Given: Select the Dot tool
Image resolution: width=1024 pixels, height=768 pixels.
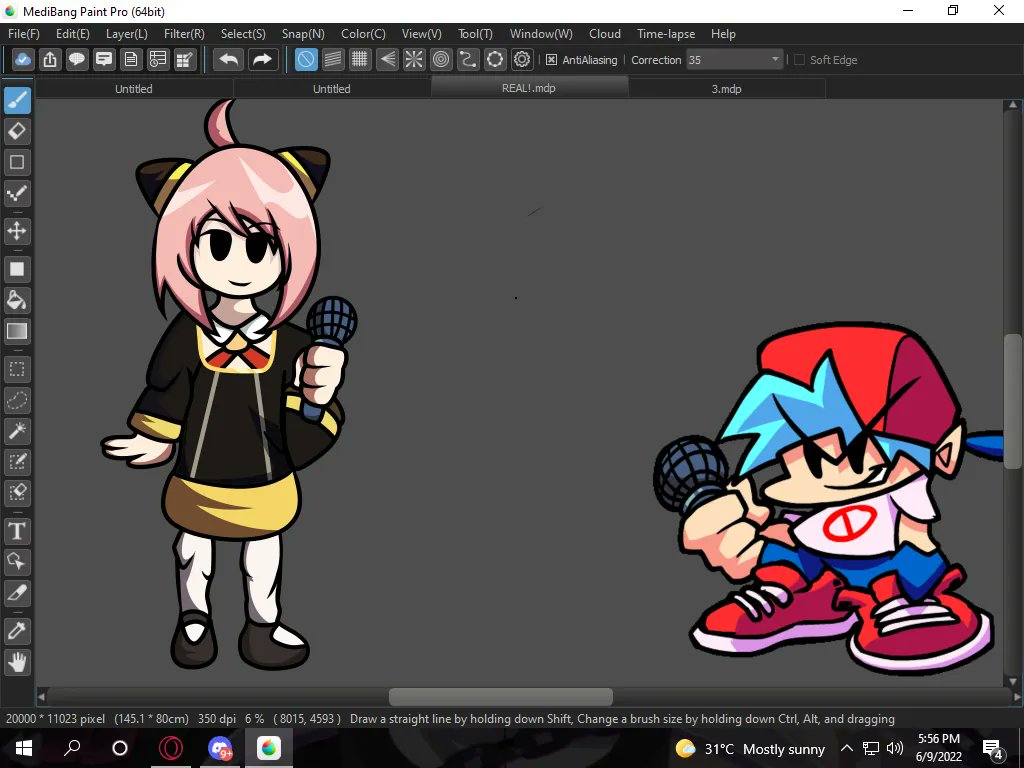Looking at the screenshot, I should (17, 193).
